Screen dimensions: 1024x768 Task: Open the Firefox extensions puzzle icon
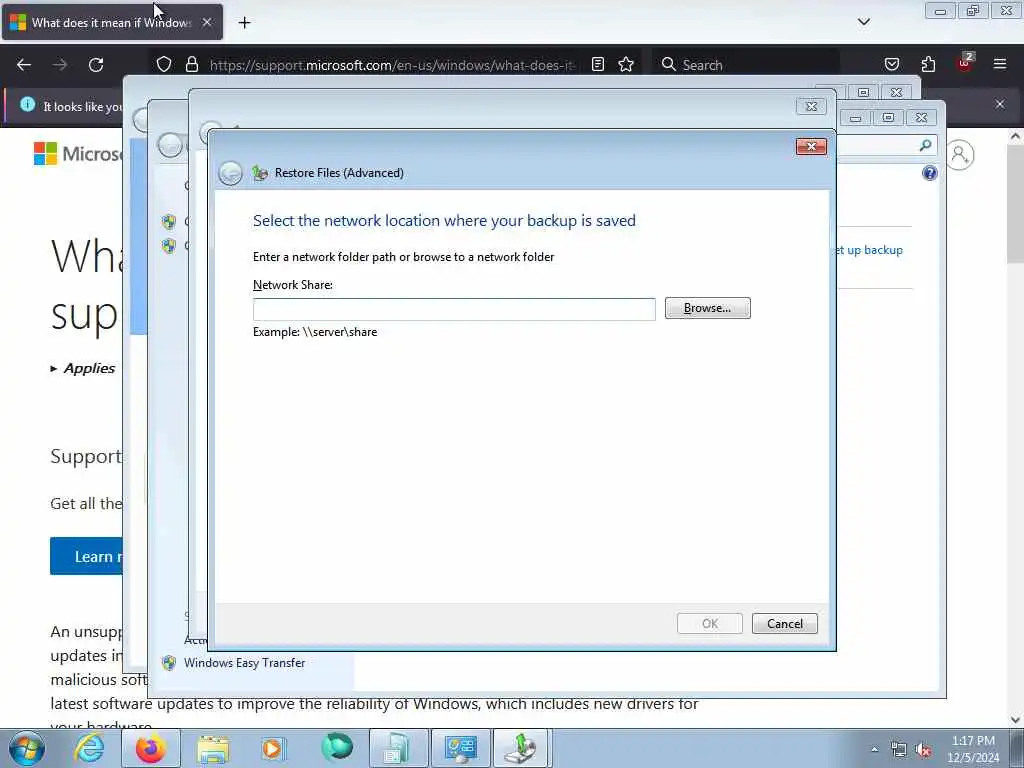928,64
